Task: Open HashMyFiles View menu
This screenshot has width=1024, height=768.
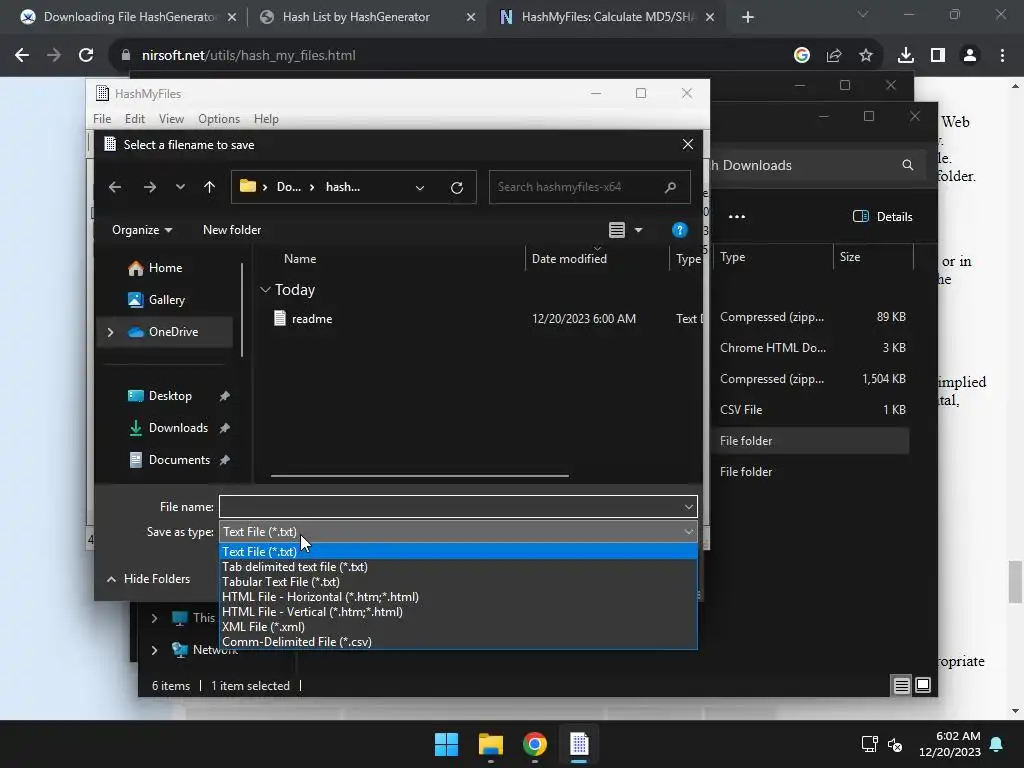Action: coord(171,119)
